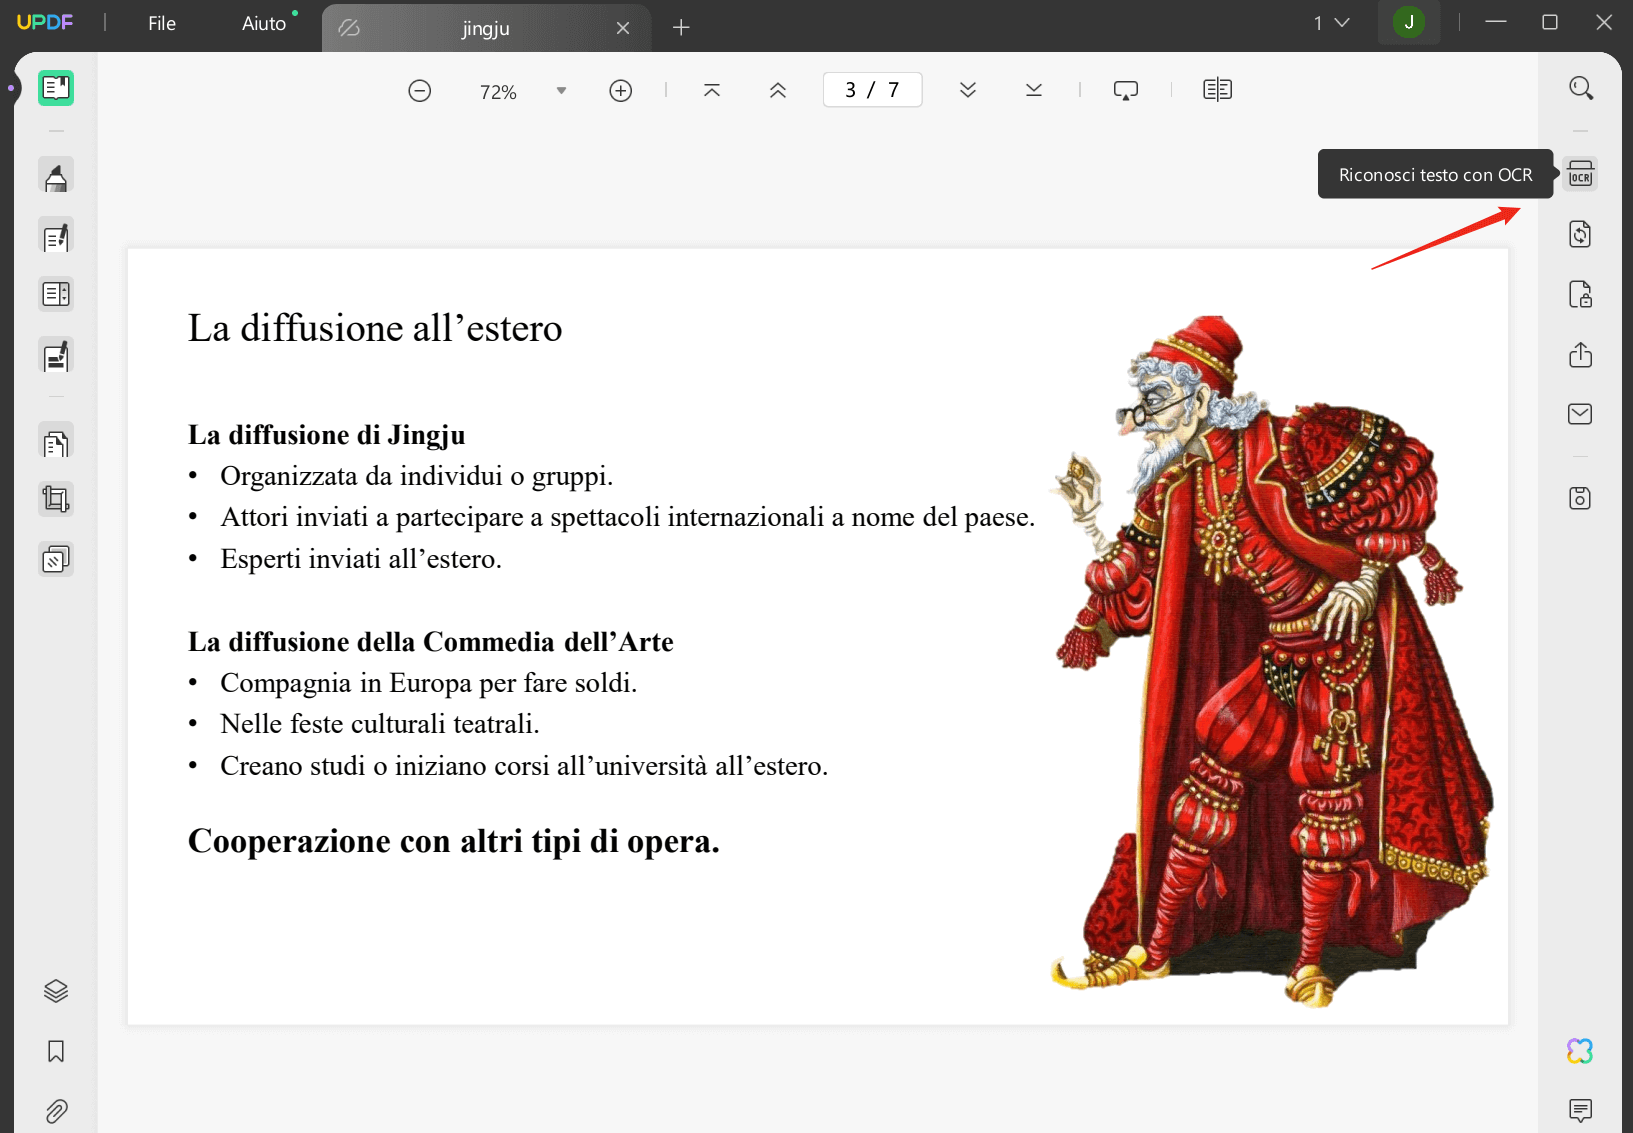The width and height of the screenshot is (1633, 1133).
Task: Open the Comments panel icon
Action: (x=1580, y=1110)
